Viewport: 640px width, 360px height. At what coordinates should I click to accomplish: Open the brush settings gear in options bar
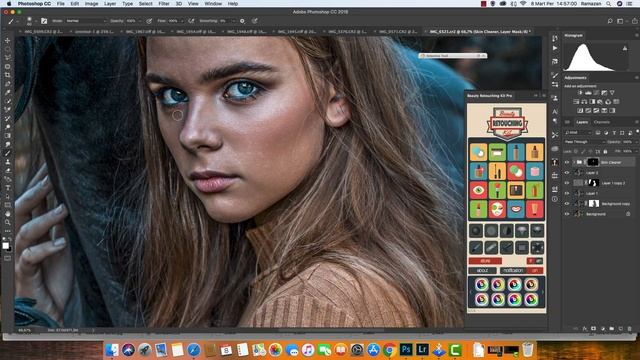[242, 21]
